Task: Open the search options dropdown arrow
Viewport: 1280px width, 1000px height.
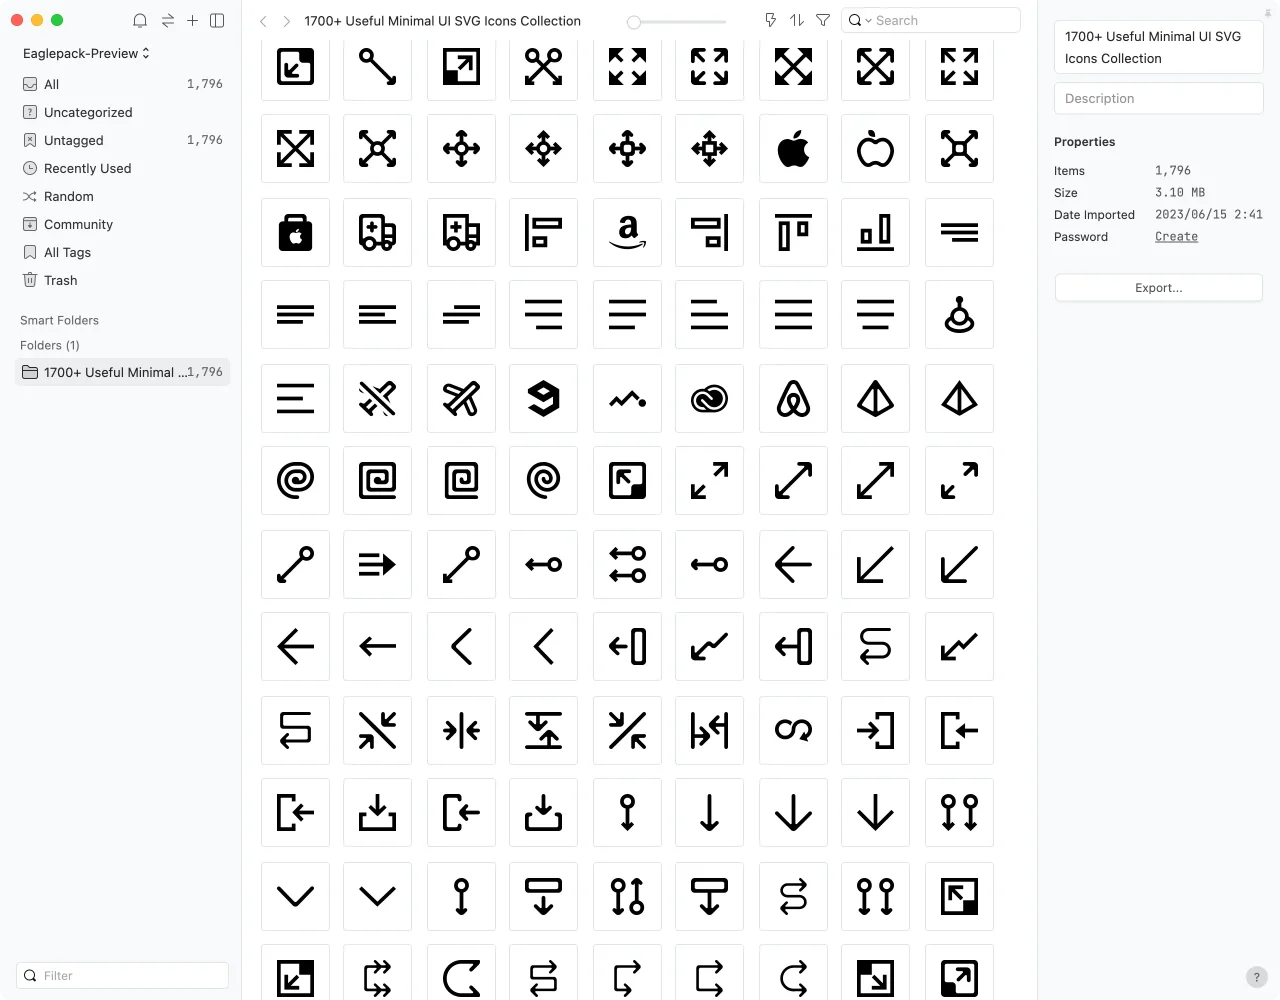Action: (868, 21)
